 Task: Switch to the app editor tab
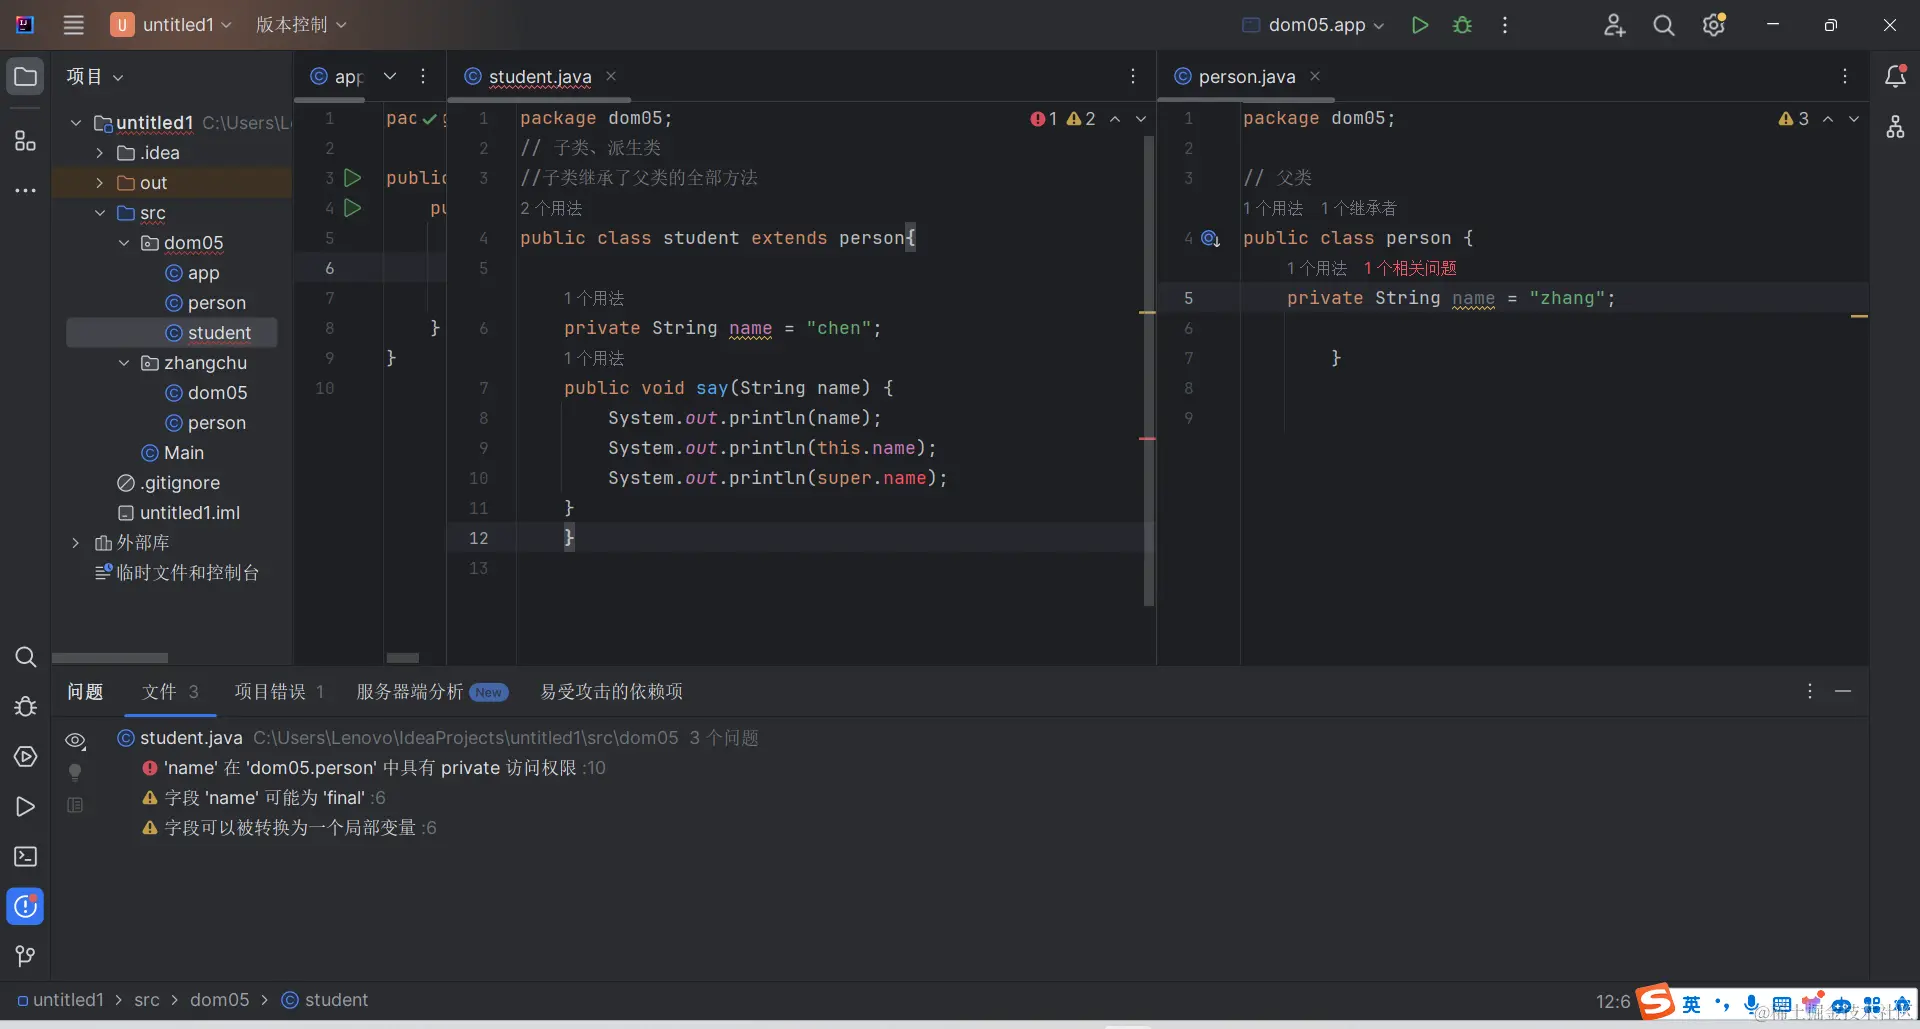[x=338, y=77]
